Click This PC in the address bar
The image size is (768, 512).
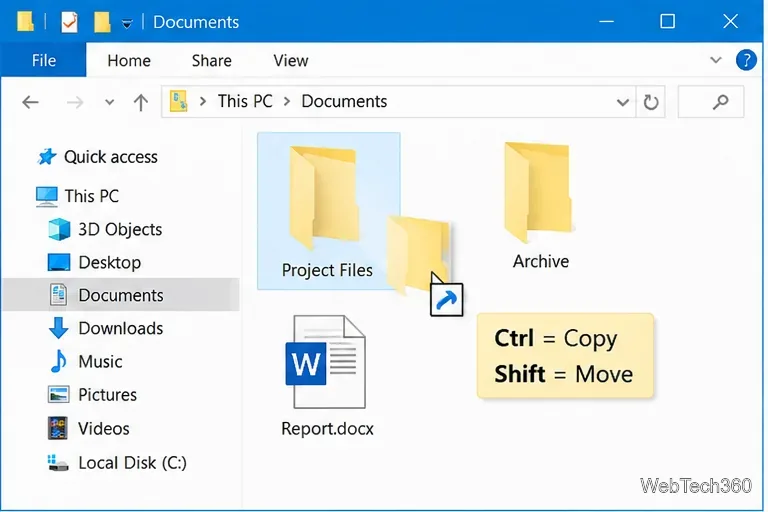[x=245, y=101]
